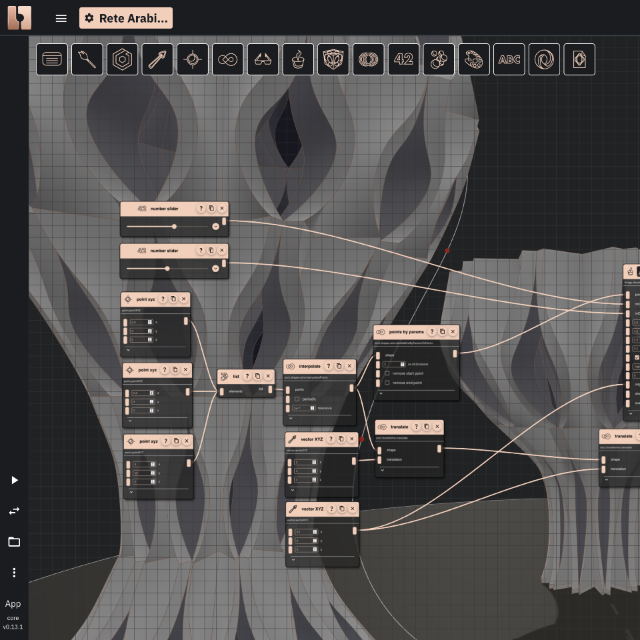640x640 pixels.
Task: Click the bitbybit logo in the header
Action: (19, 18)
